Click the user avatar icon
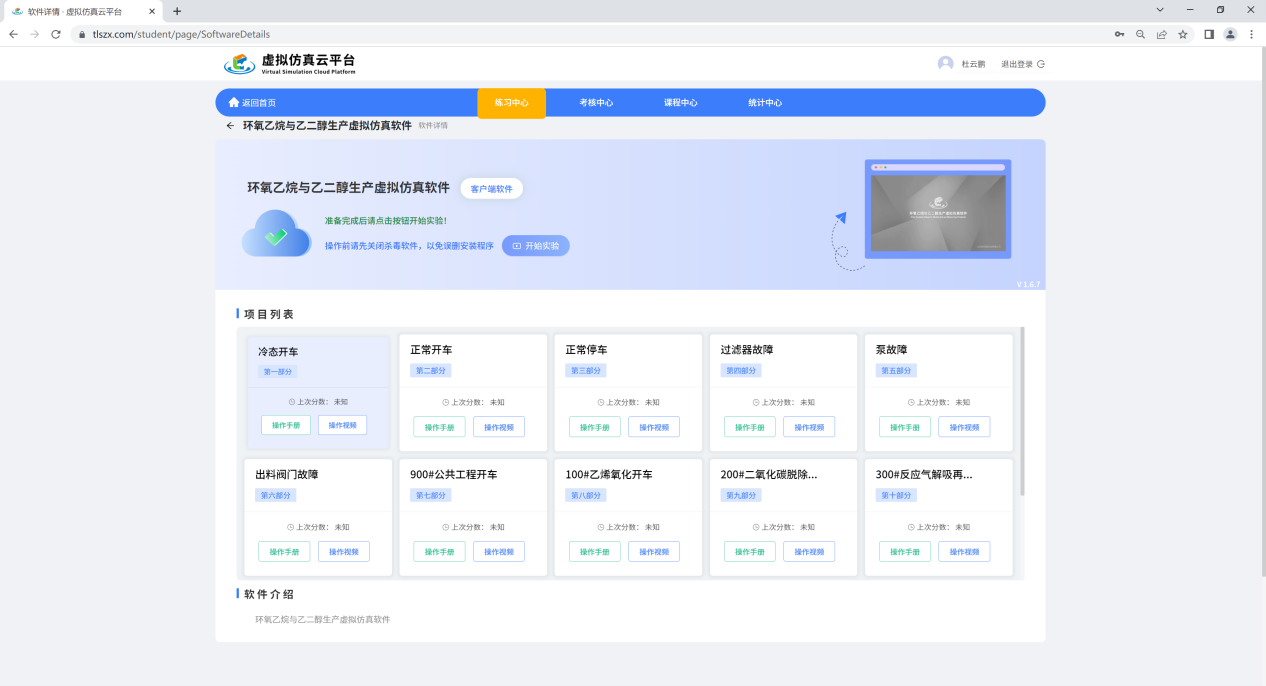Screen dimensions: 1266x686 945,63
